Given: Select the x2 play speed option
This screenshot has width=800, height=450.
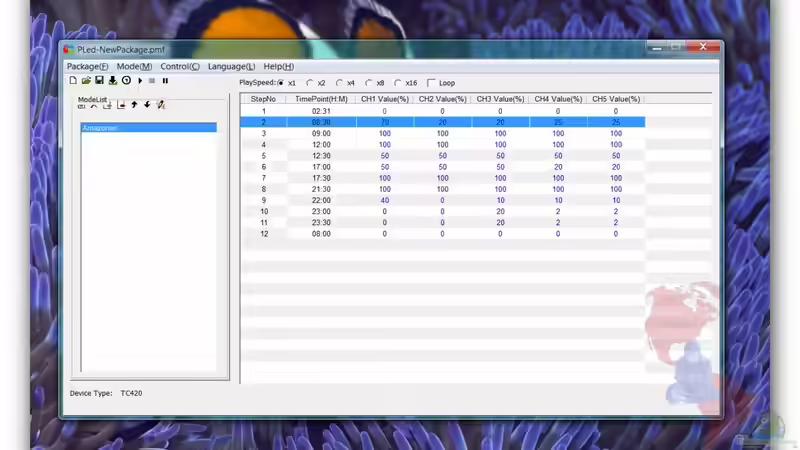Looking at the screenshot, I should pyautogui.click(x=310, y=83).
